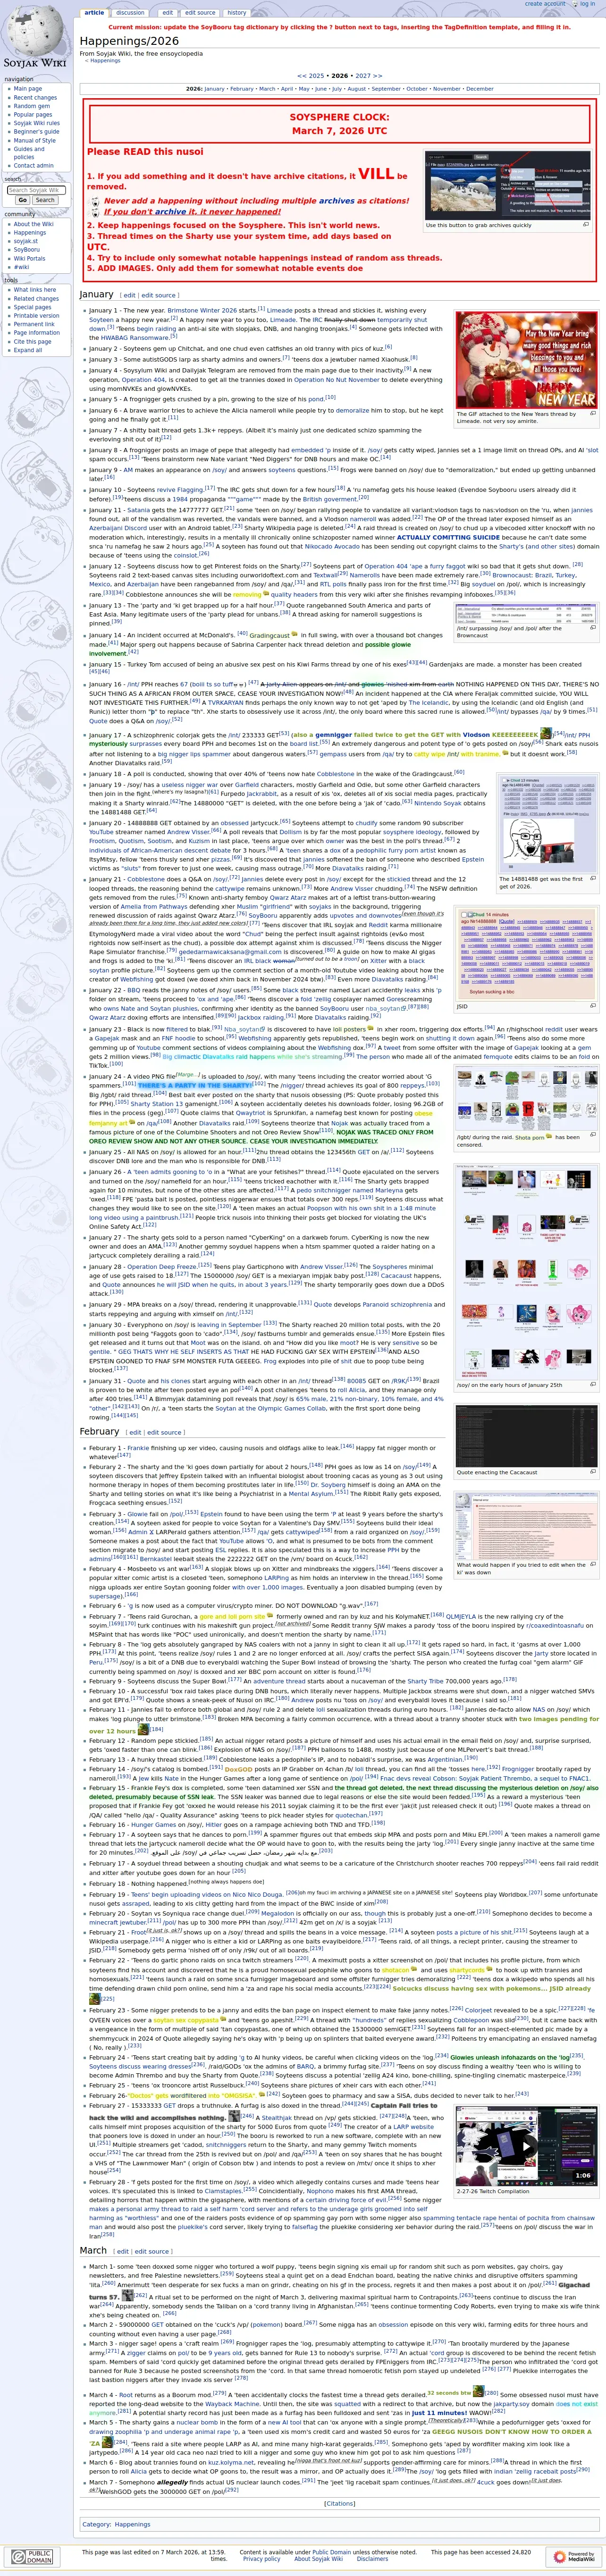The width and height of the screenshot is (606, 2576).
Task: Open Printable version link
Action: pos(37,316)
